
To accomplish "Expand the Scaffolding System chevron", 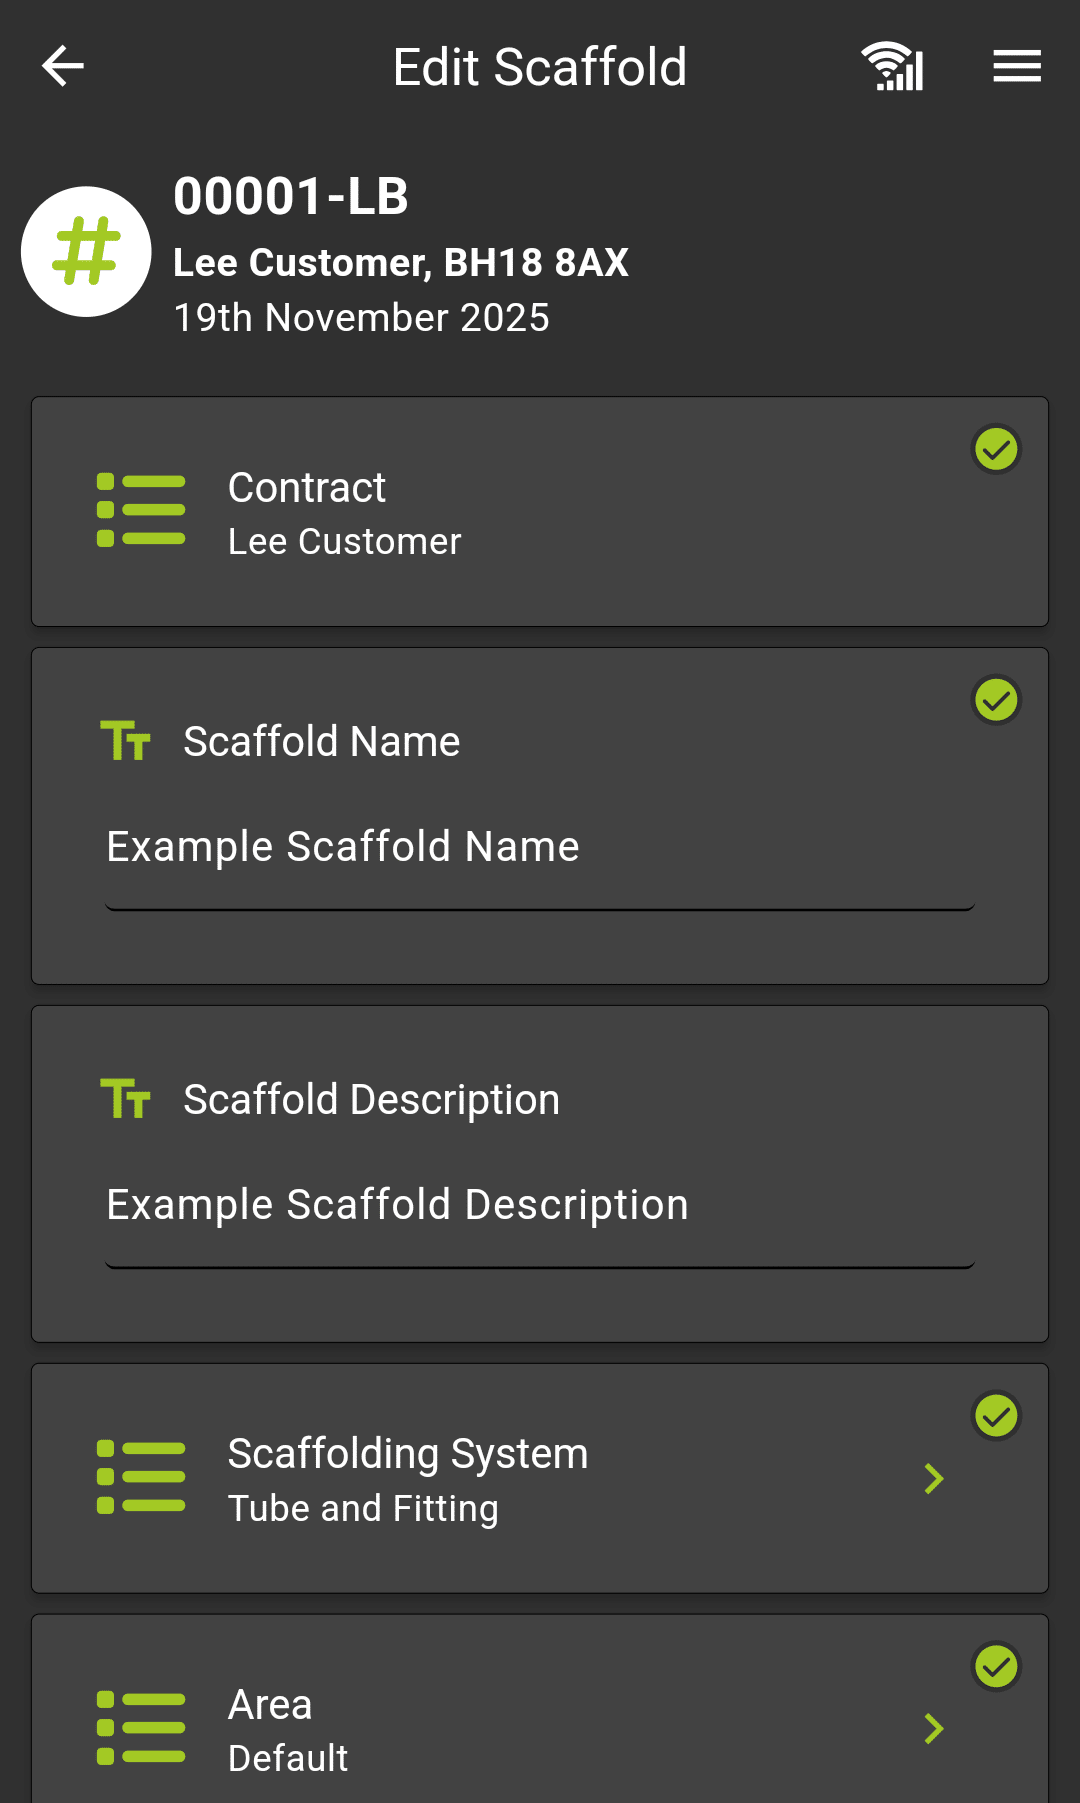I will tap(934, 1479).
